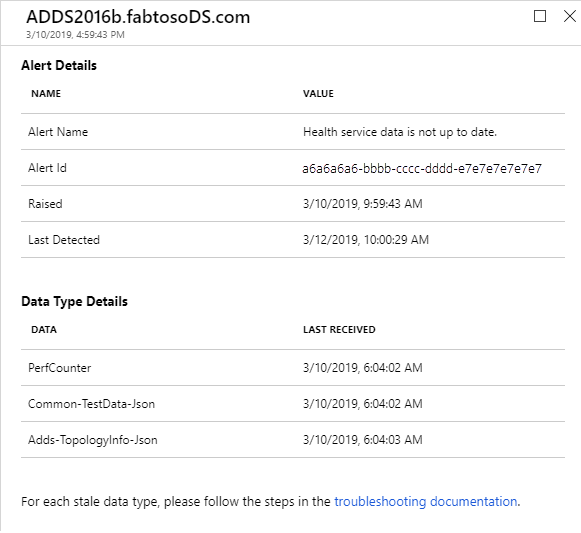The image size is (581, 533).
Task: Click PerfCounter last received time
Action: point(362,368)
